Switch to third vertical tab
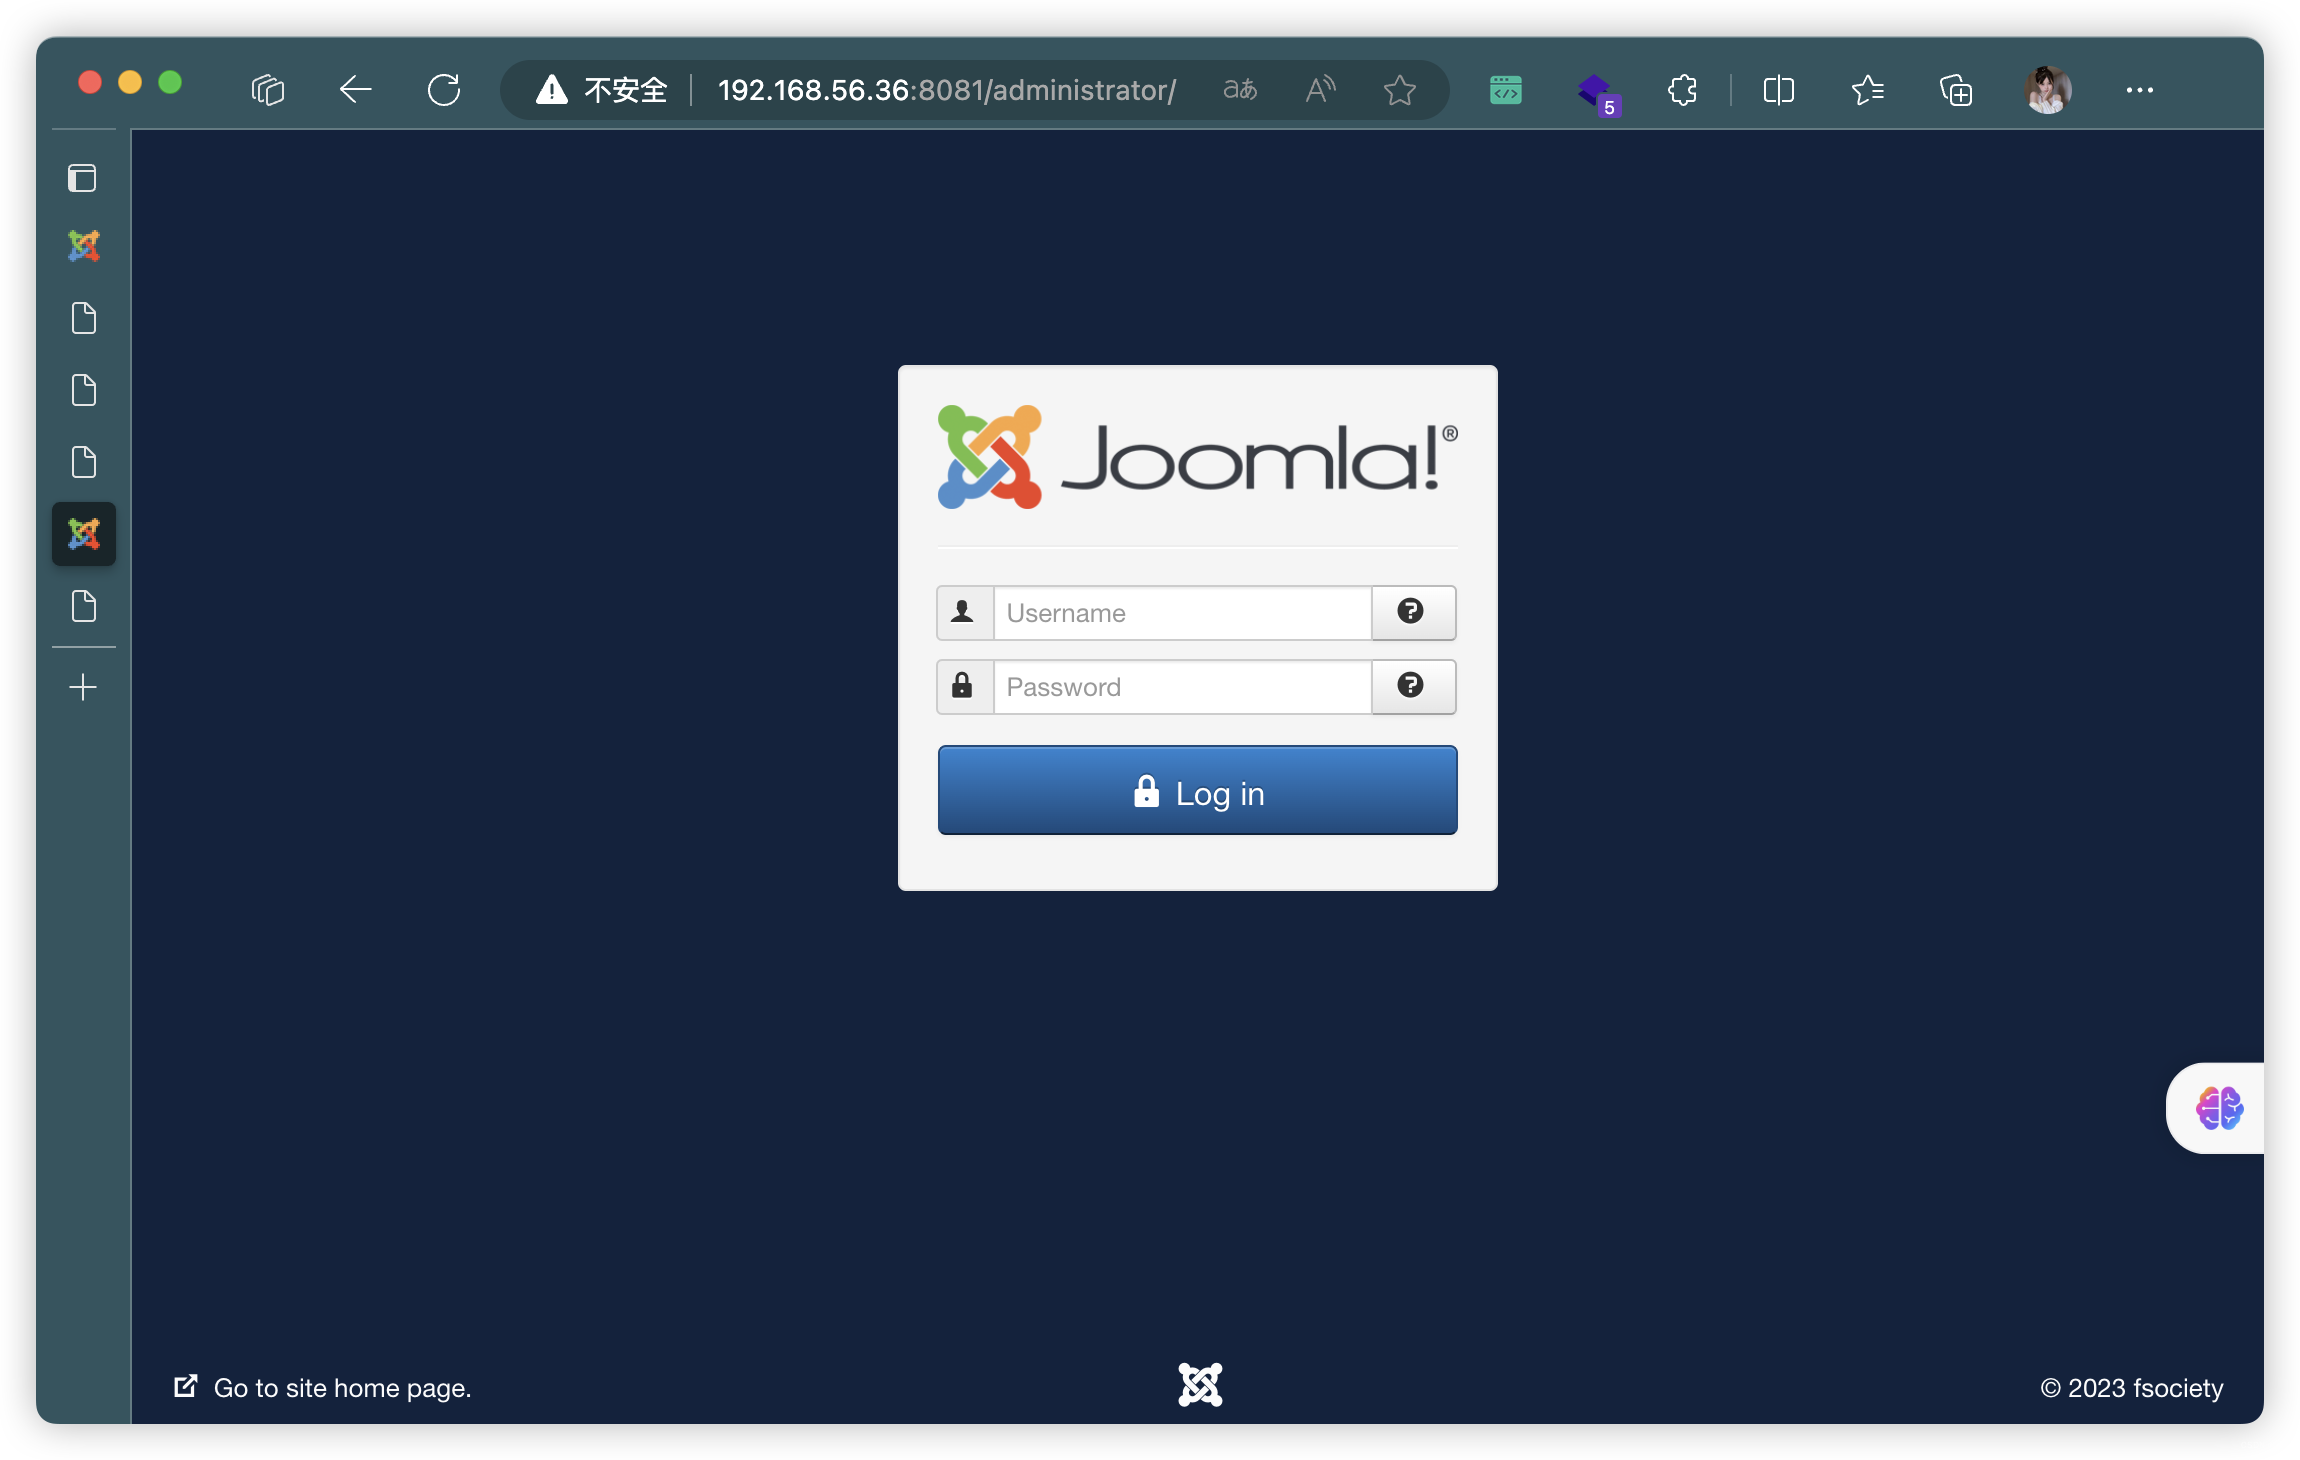This screenshot has width=2300, height=1460. point(84,390)
